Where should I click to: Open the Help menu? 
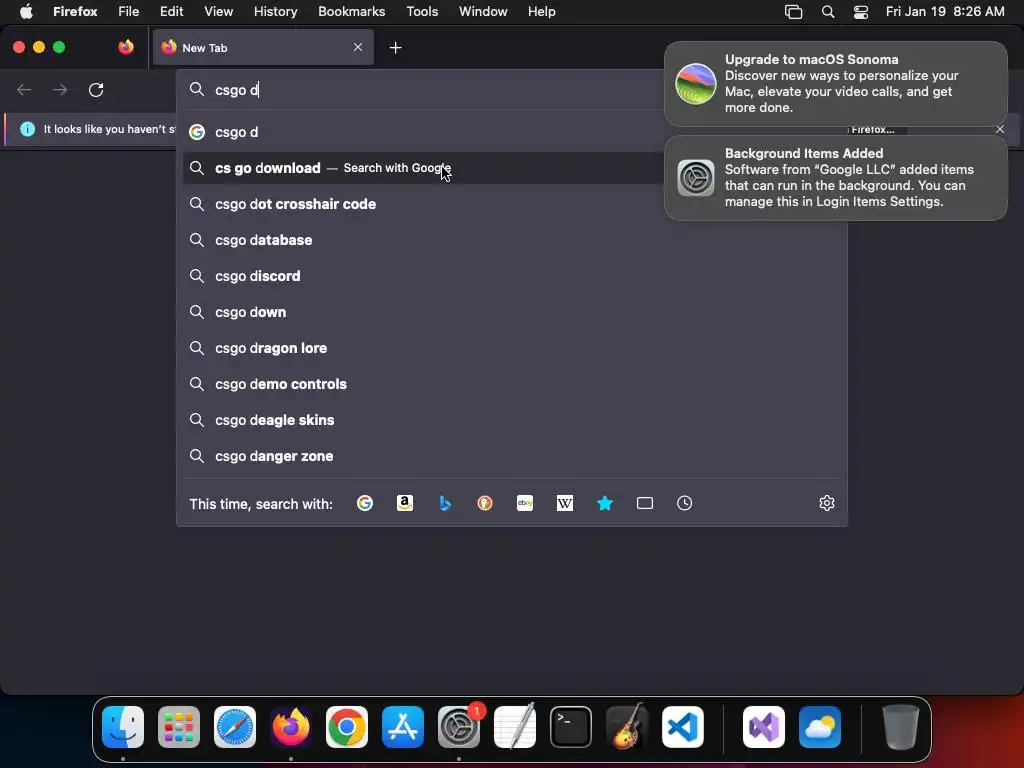pos(541,11)
